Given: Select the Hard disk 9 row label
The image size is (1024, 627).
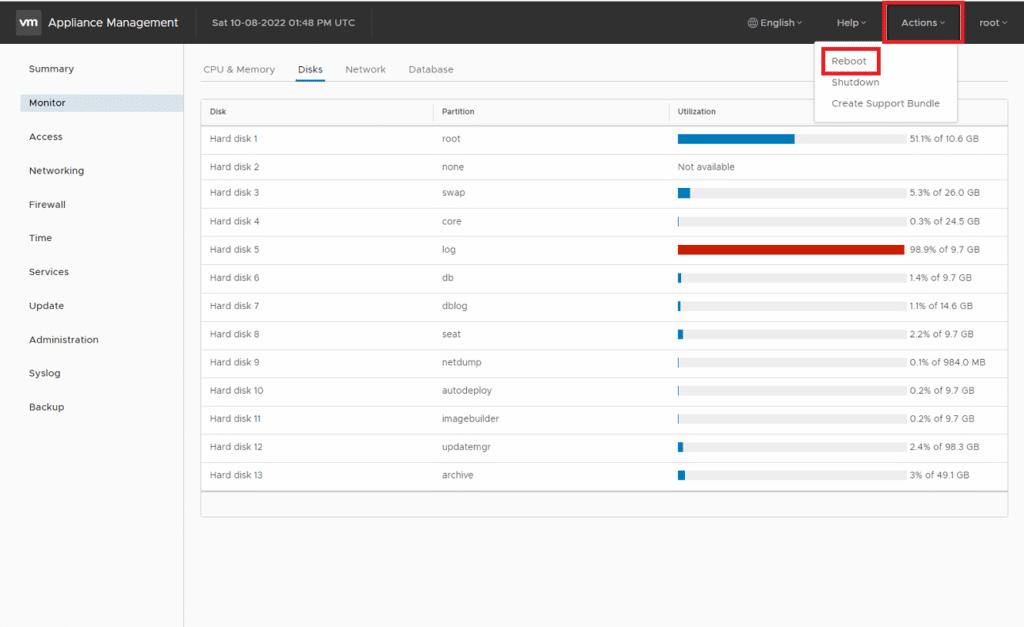Looking at the screenshot, I should pyautogui.click(x=234, y=362).
